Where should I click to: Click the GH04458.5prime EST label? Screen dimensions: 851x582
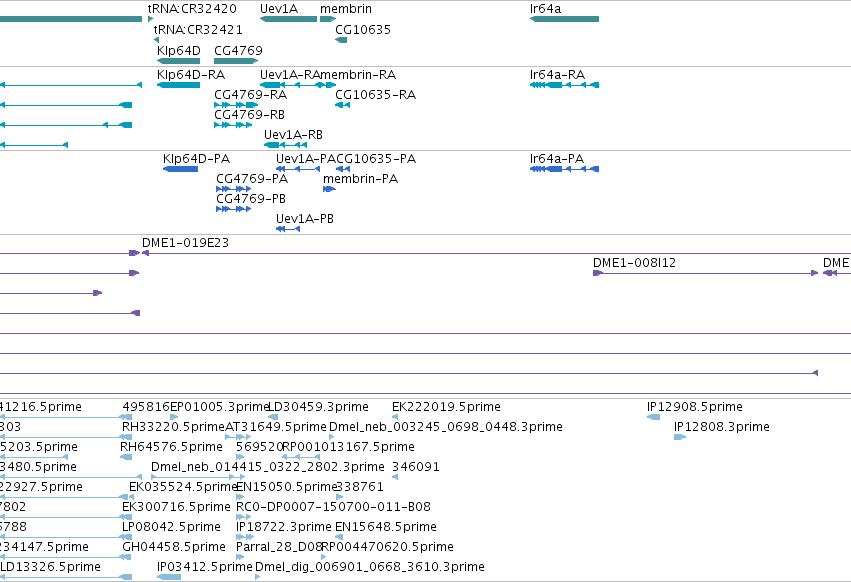coord(174,548)
